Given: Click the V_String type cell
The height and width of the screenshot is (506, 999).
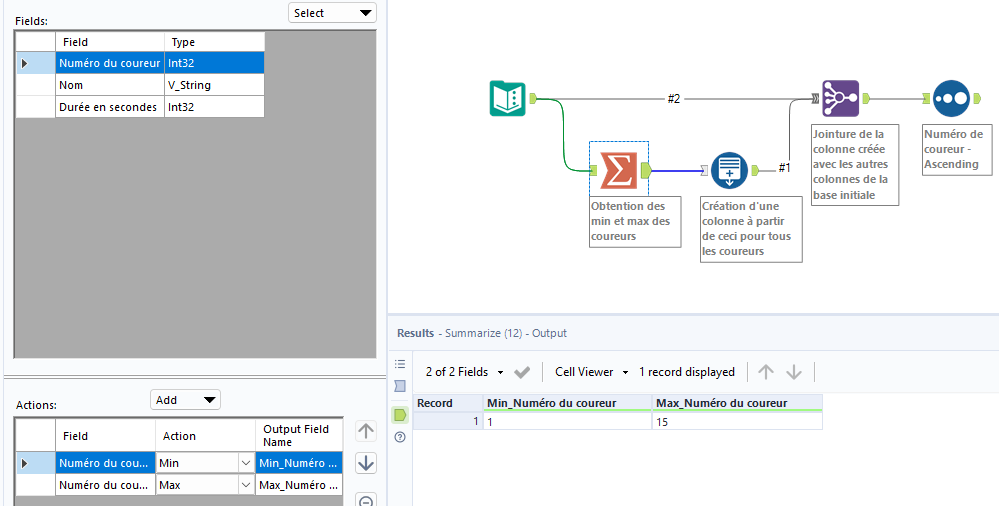Looking at the screenshot, I should click(214, 85).
